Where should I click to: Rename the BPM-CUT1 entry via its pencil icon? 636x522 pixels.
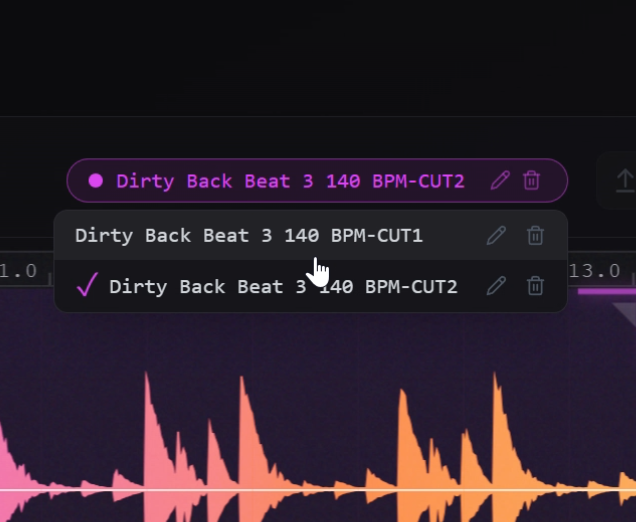pyautogui.click(x=496, y=236)
